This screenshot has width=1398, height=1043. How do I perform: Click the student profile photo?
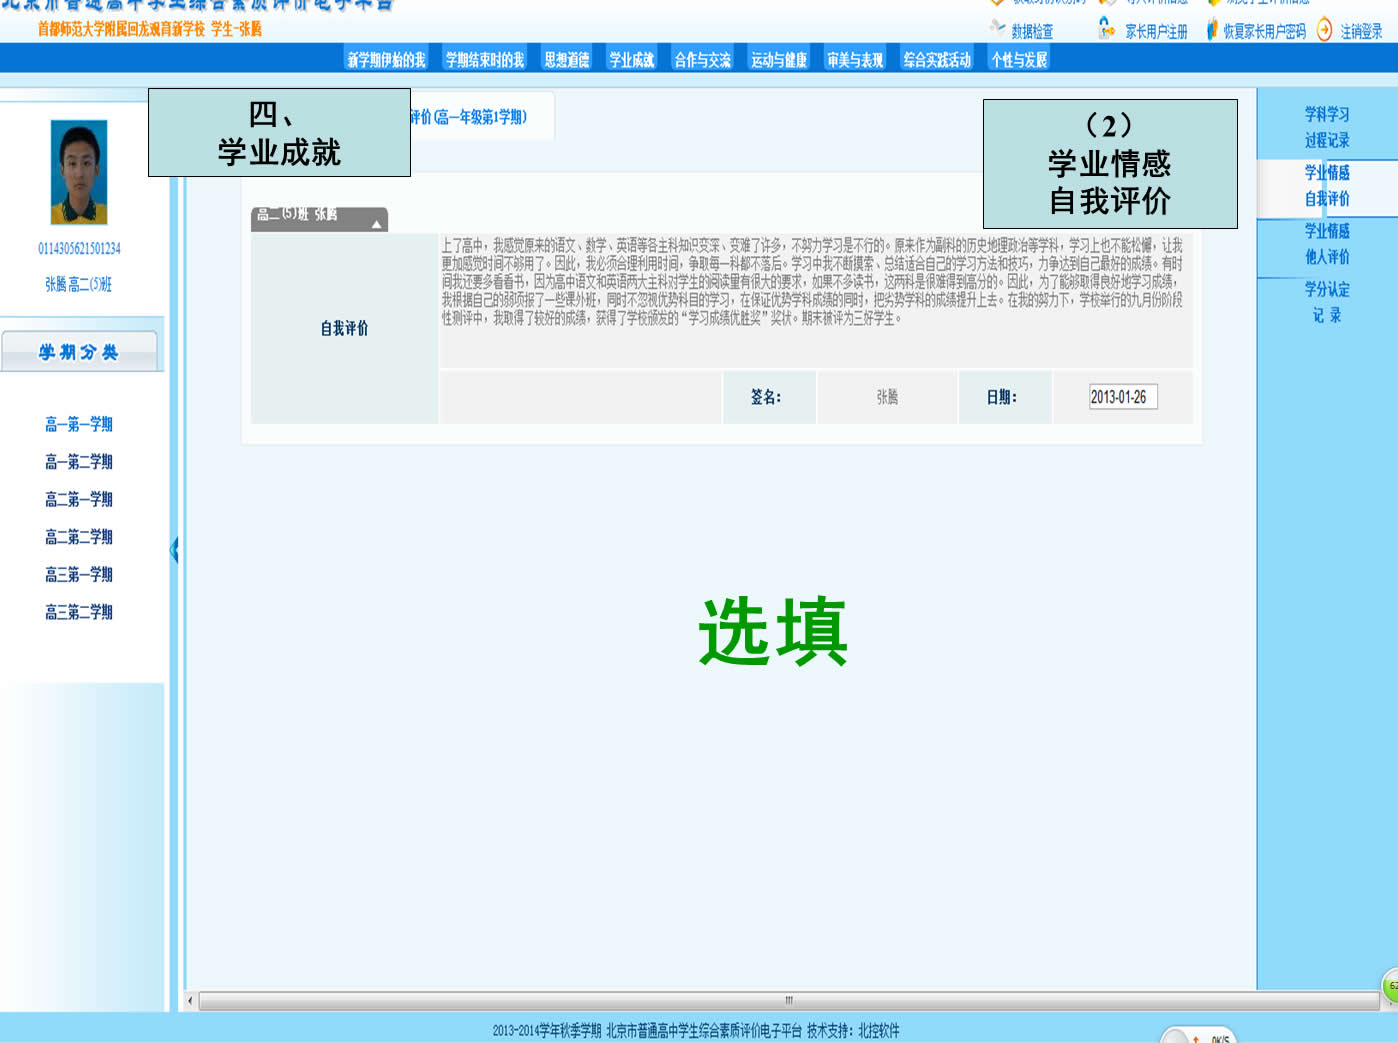79,172
